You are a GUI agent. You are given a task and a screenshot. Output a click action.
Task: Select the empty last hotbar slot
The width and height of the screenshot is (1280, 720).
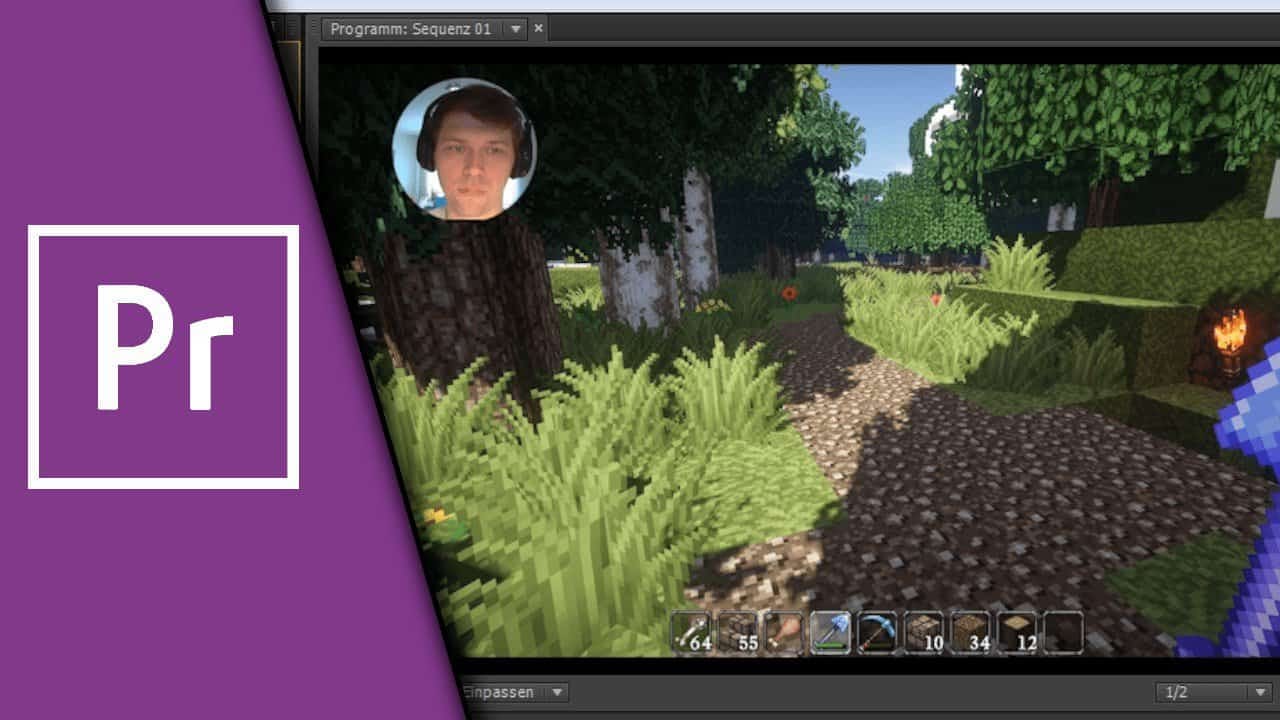tap(1063, 633)
